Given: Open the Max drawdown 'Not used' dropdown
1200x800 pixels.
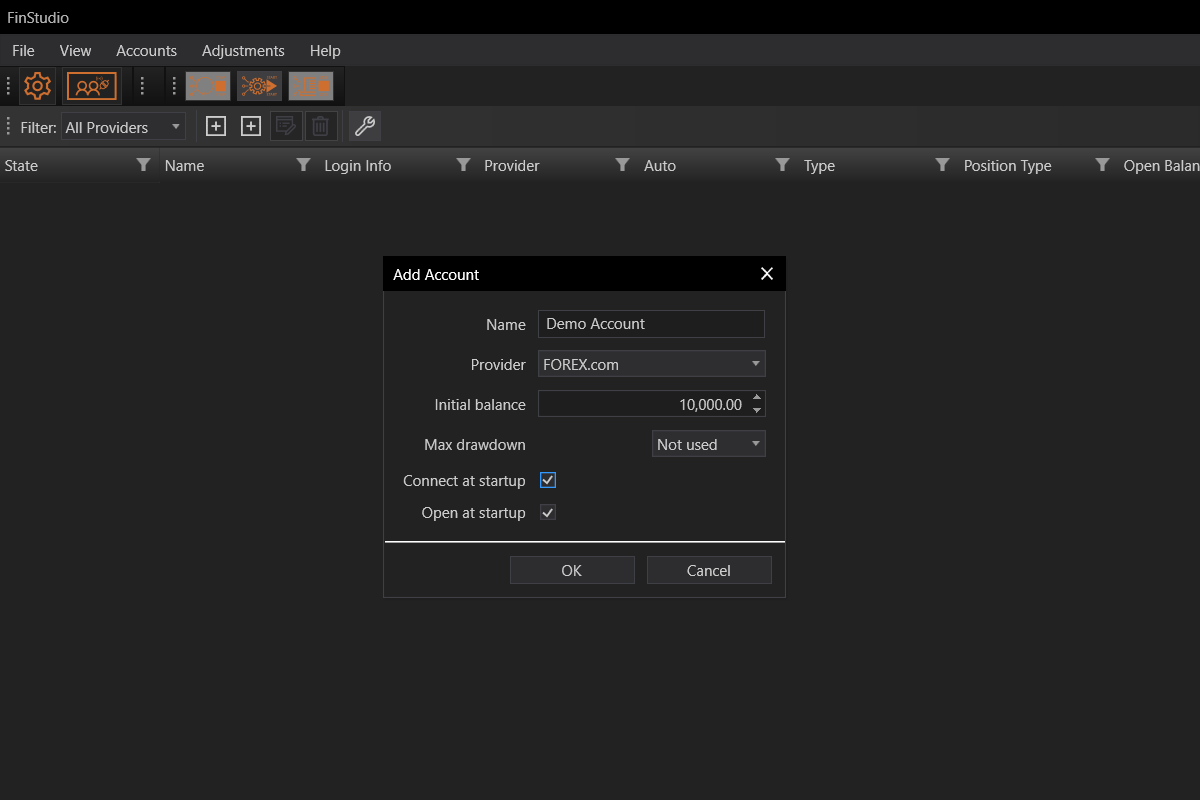Looking at the screenshot, I should point(708,444).
